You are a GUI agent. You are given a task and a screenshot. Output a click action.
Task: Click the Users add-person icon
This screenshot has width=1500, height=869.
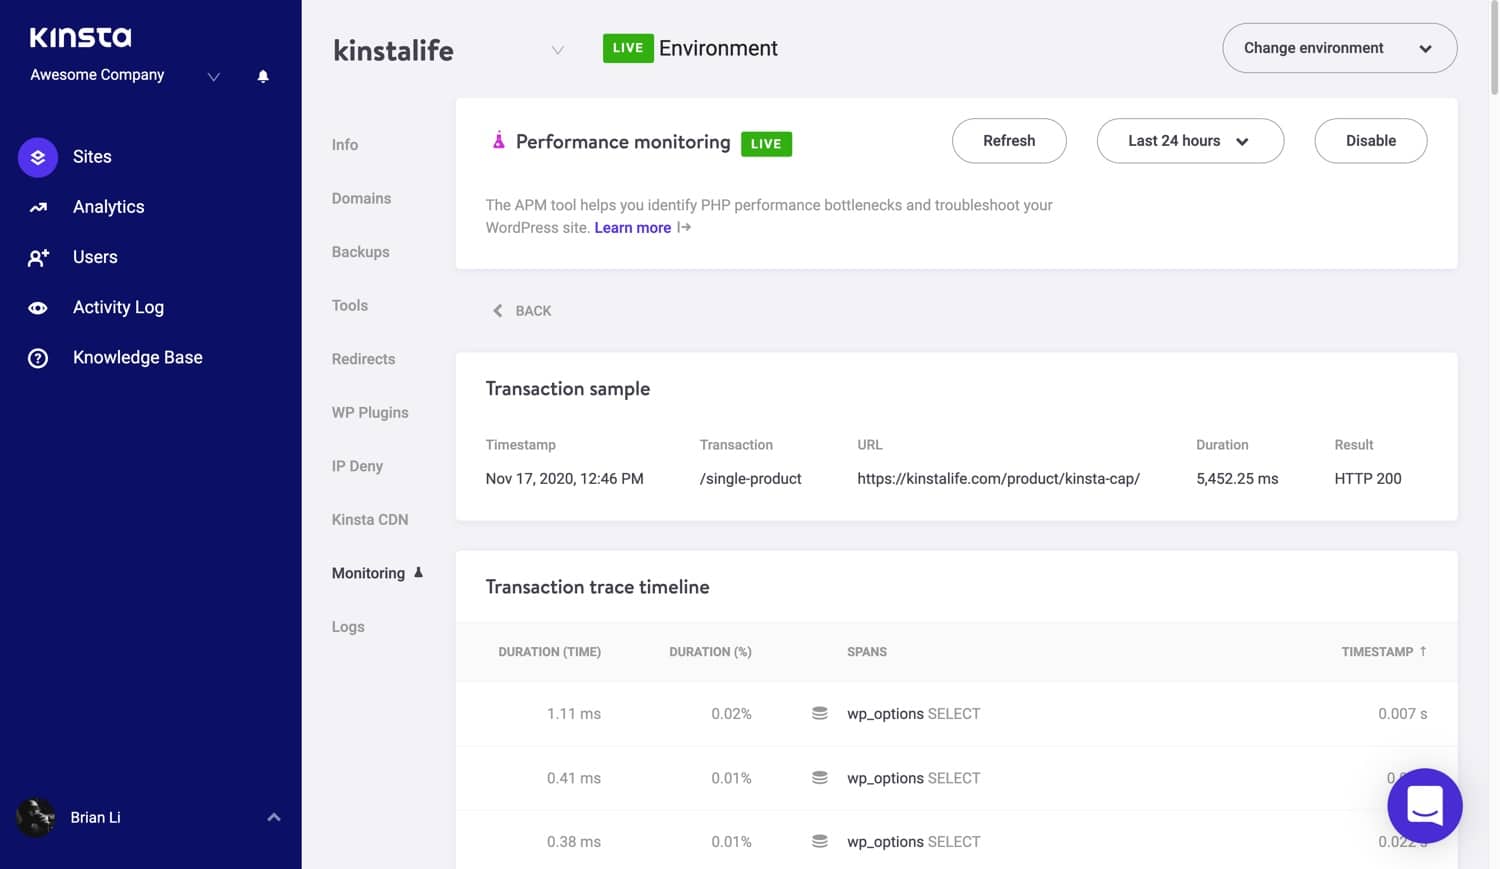pyautogui.click(x=38, y=258)
